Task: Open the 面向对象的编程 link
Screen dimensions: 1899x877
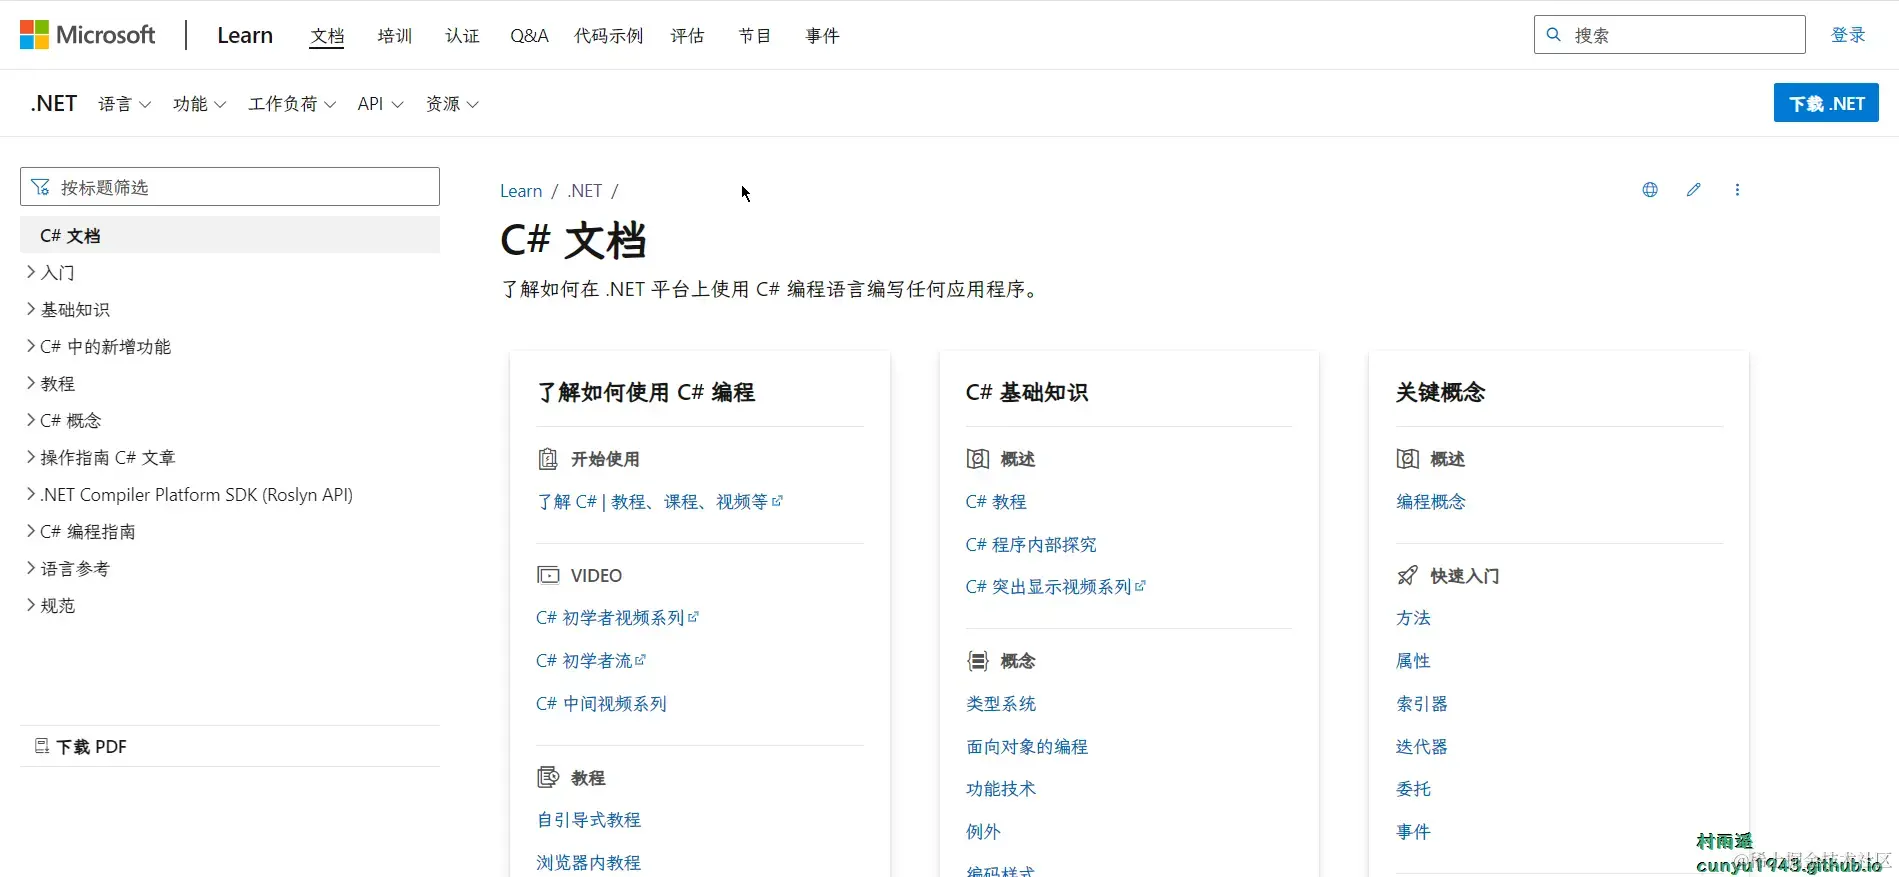Action: (x=1027, y=746)
